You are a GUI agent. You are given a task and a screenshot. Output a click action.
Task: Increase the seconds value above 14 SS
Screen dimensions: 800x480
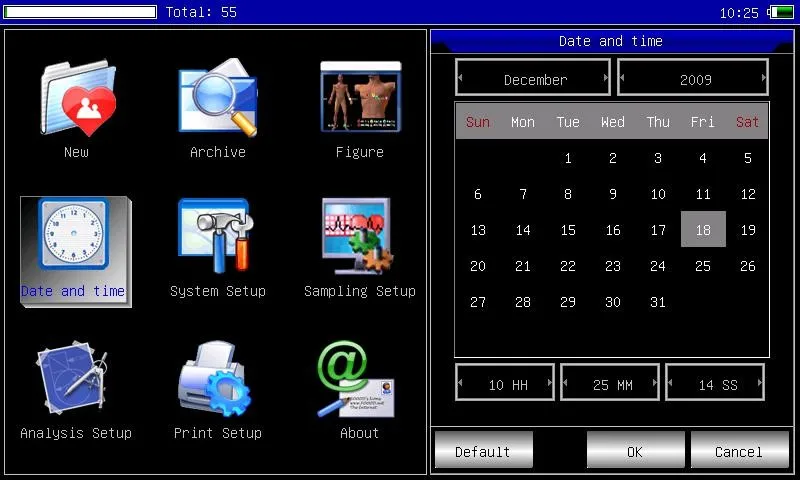[759, 383]
